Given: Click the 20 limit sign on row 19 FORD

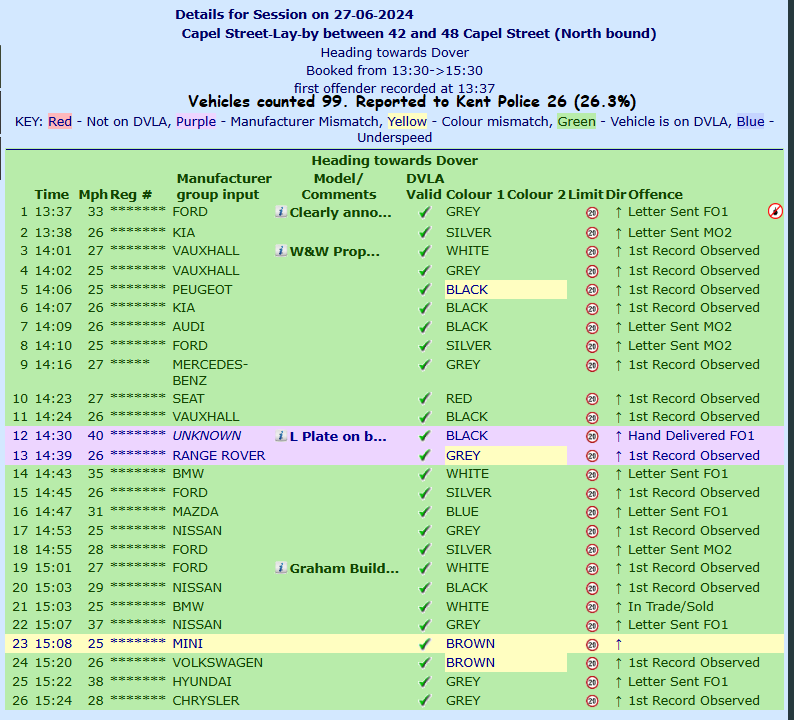Looking at the screenshot, I should coord(592,569).
